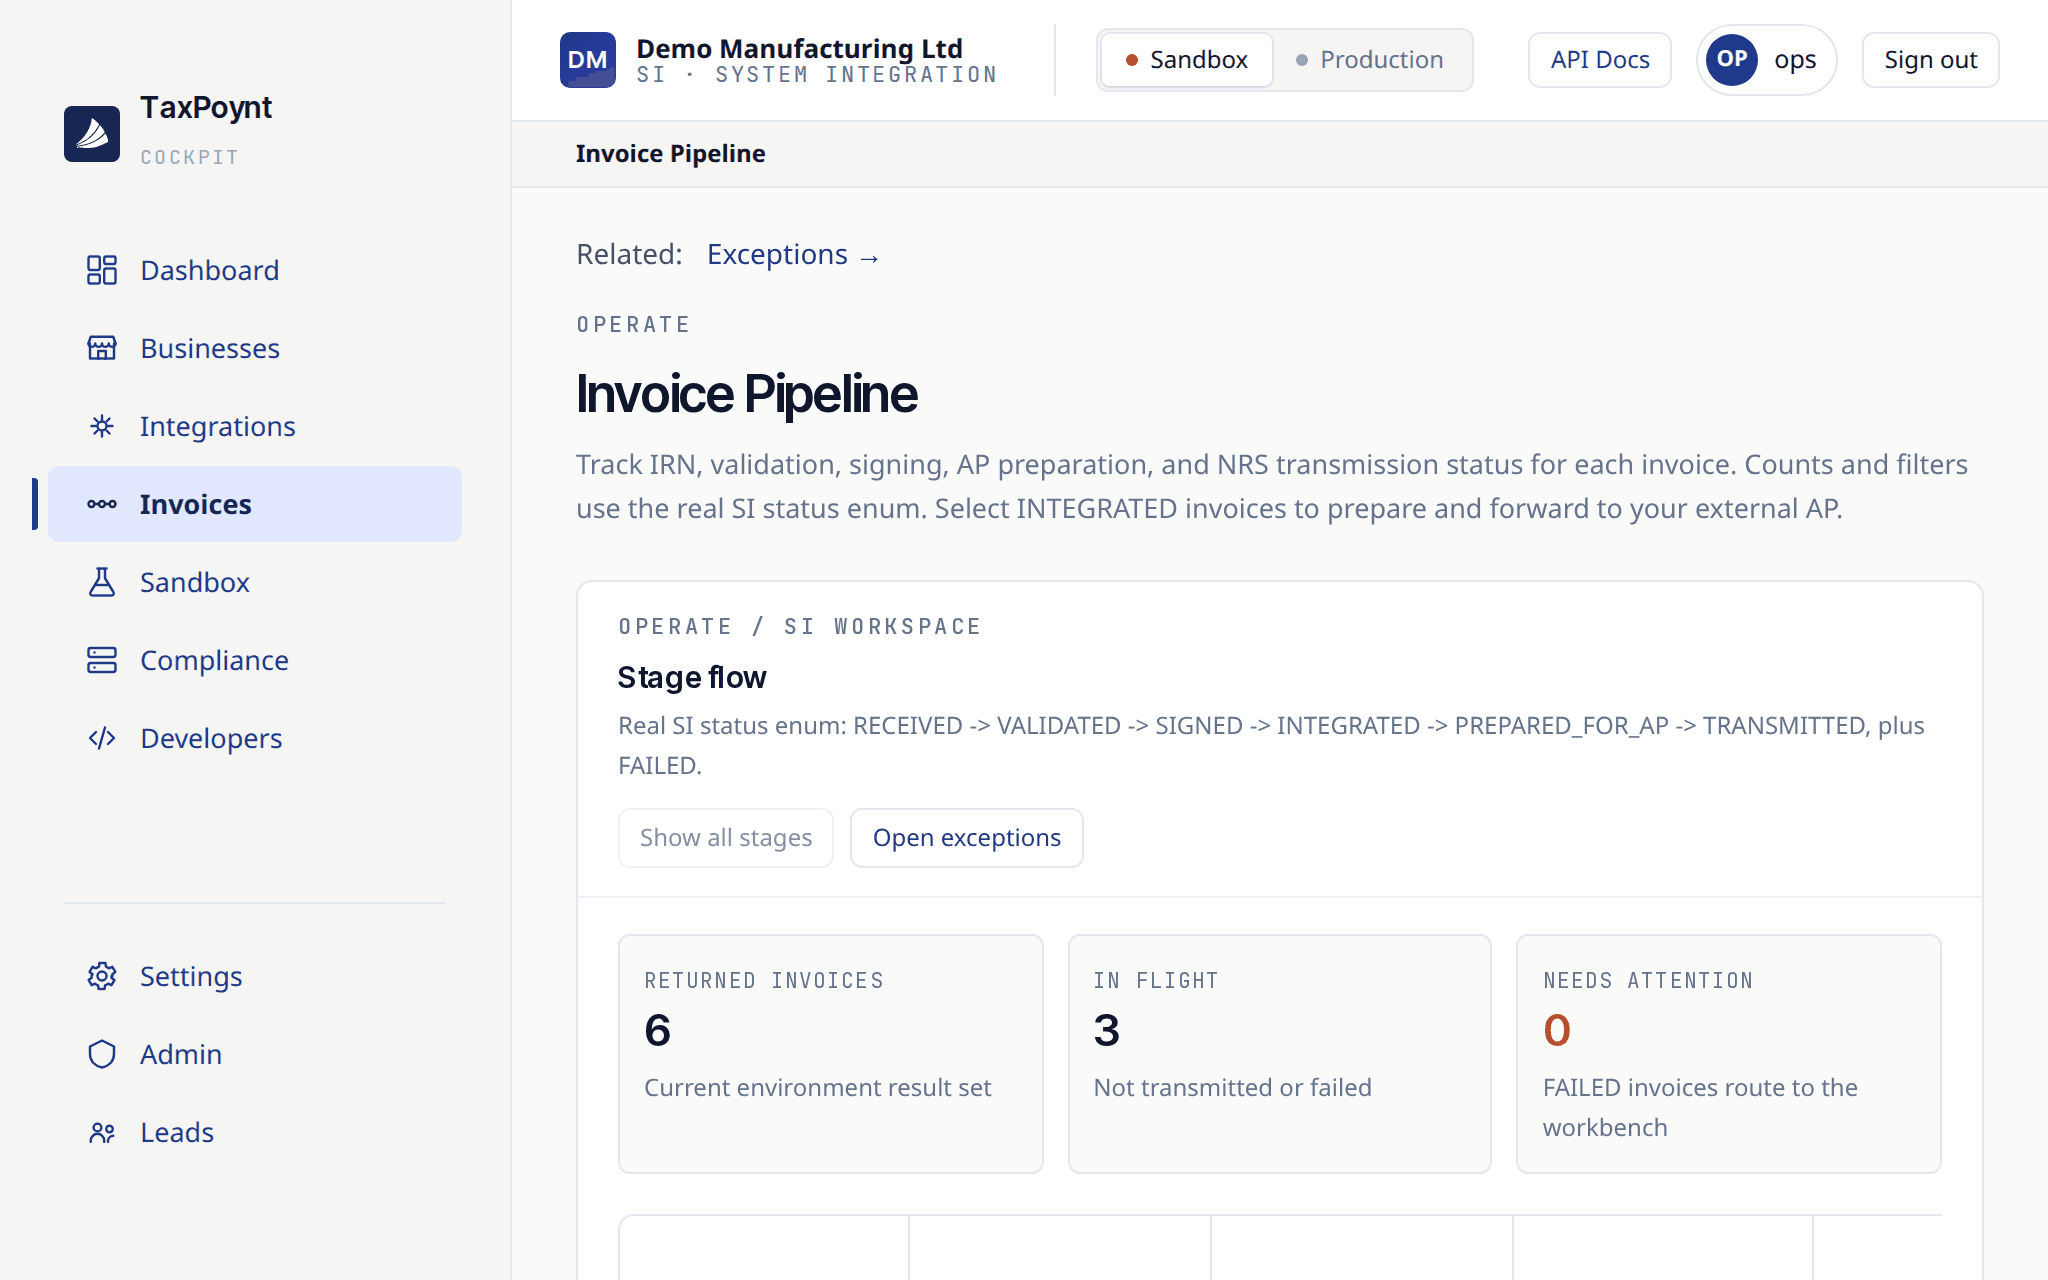Click the Admin shield icon
The width and height of the screenshot is (2048, 1280).
pos(102,1054)
